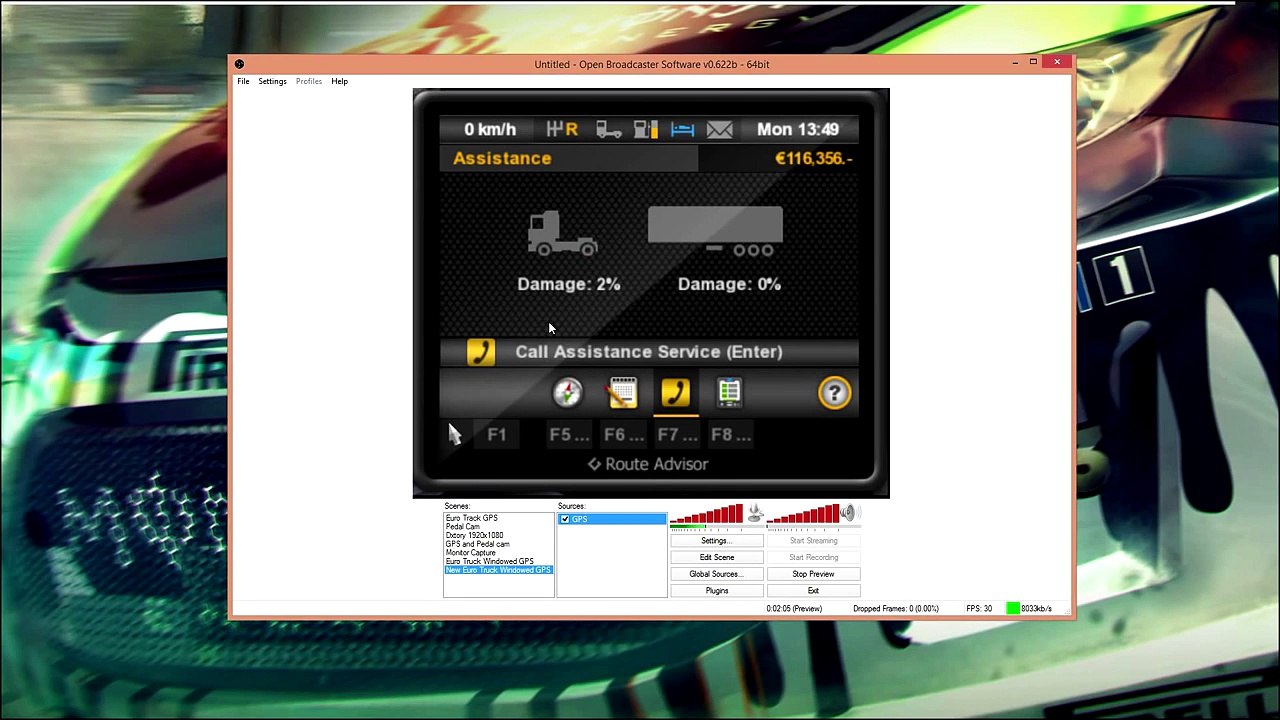1280x720 pixels.
Task: Click the 'Damage: 0%' trailer text
Action: (729, 284)
